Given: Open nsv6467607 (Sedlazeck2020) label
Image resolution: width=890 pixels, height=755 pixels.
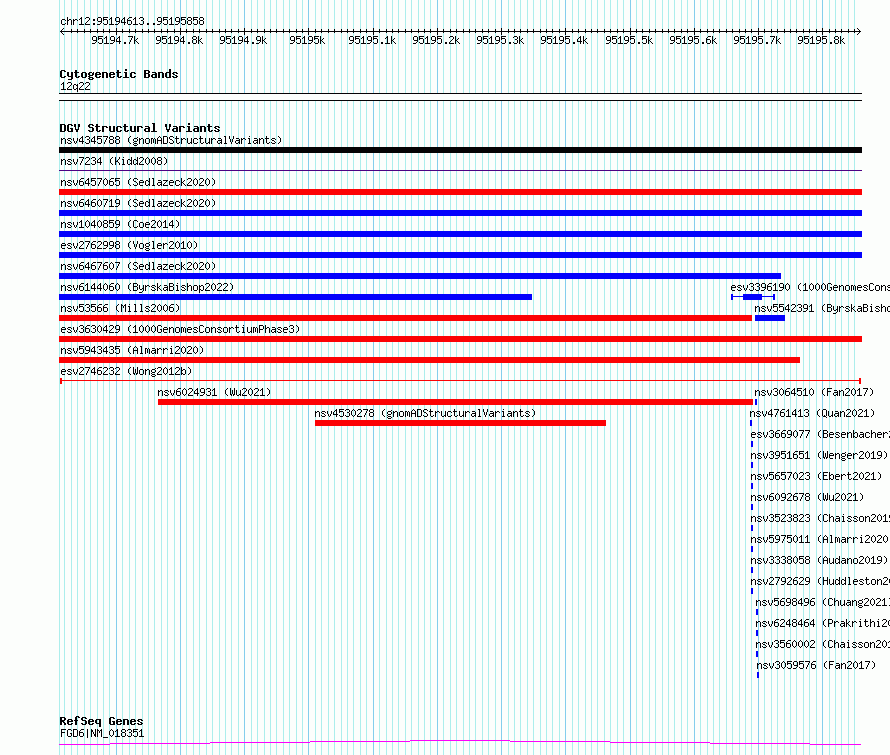Looking at the screenshot, I should 138,266.
